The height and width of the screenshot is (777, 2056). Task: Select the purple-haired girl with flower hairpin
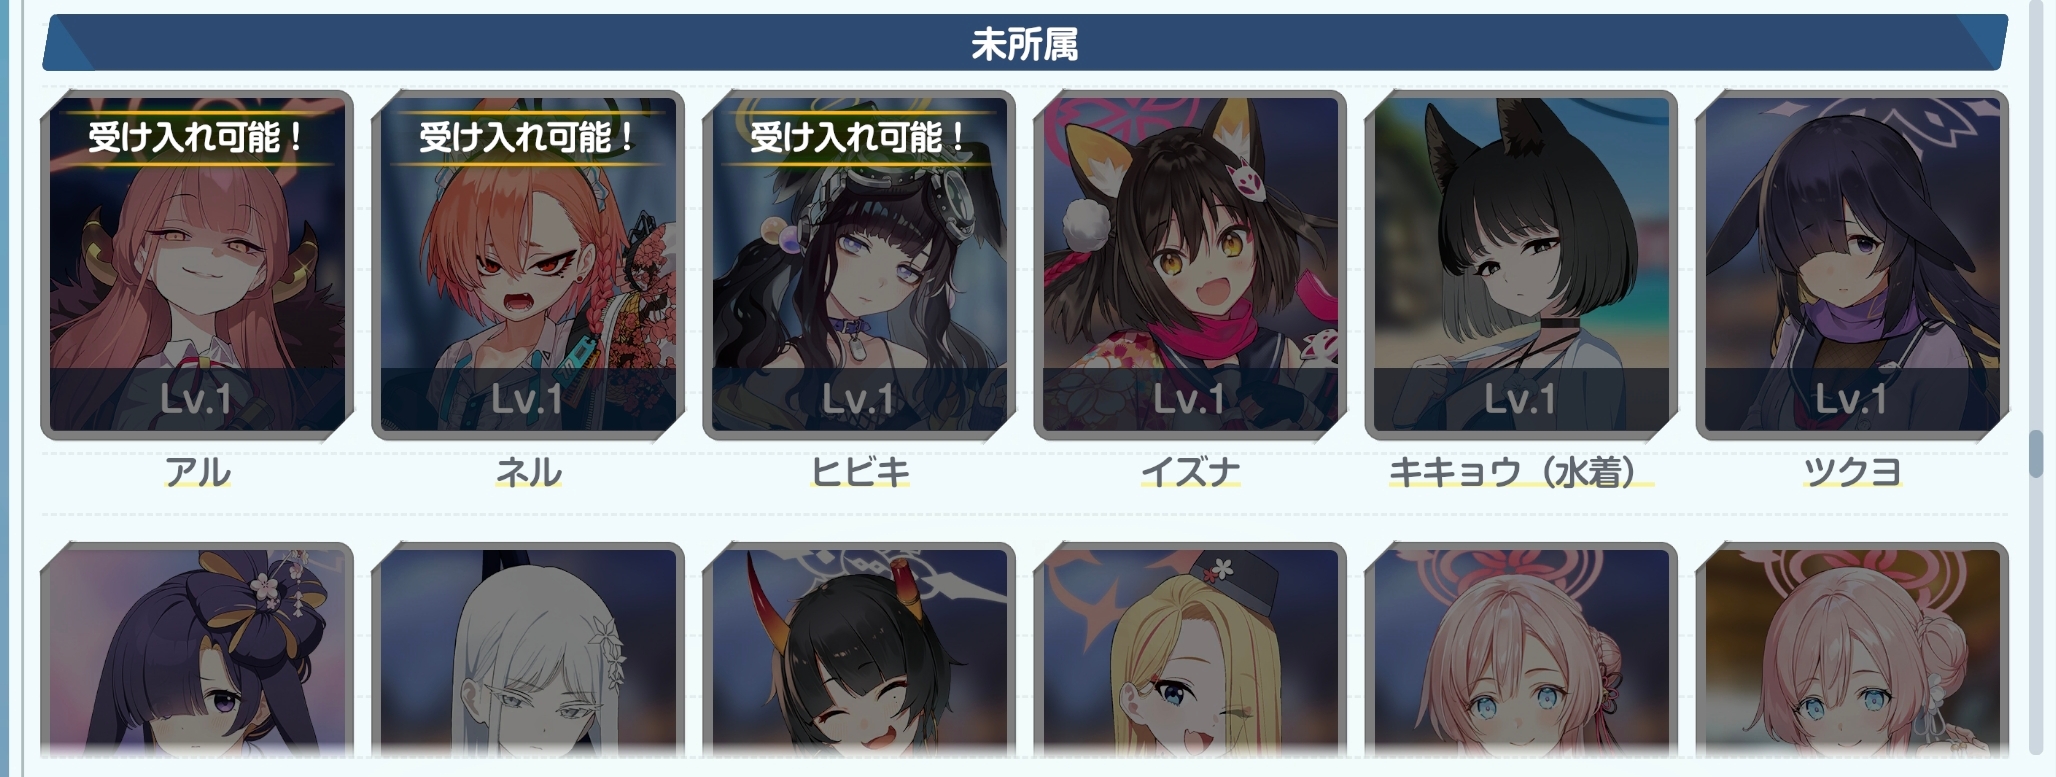[197, 650]
